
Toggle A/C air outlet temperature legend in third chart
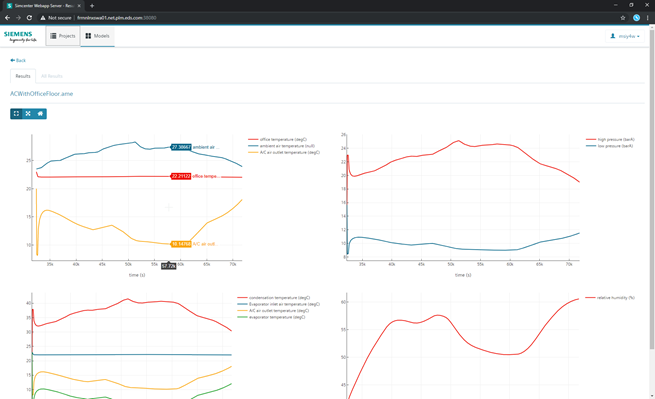click(x=273, y=311)
